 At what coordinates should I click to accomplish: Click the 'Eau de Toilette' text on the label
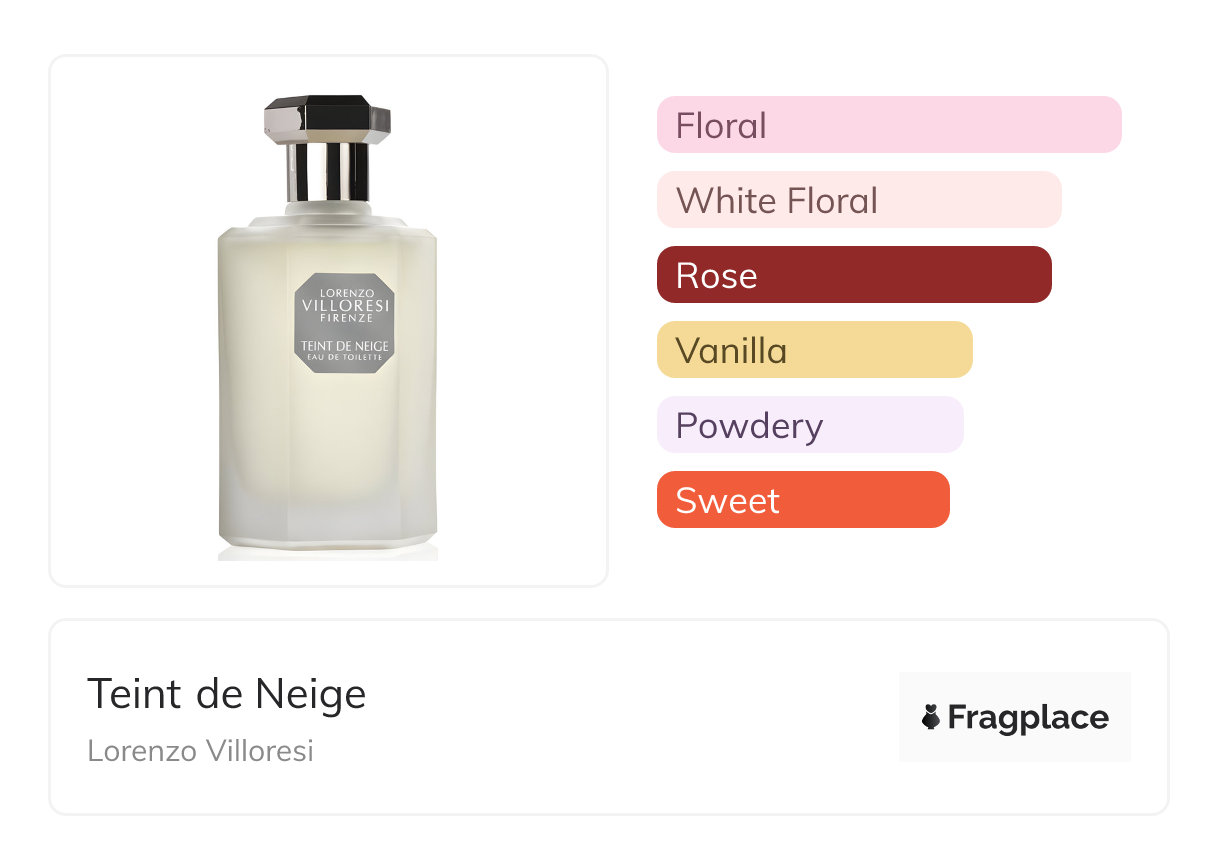(x=345, y=358)
